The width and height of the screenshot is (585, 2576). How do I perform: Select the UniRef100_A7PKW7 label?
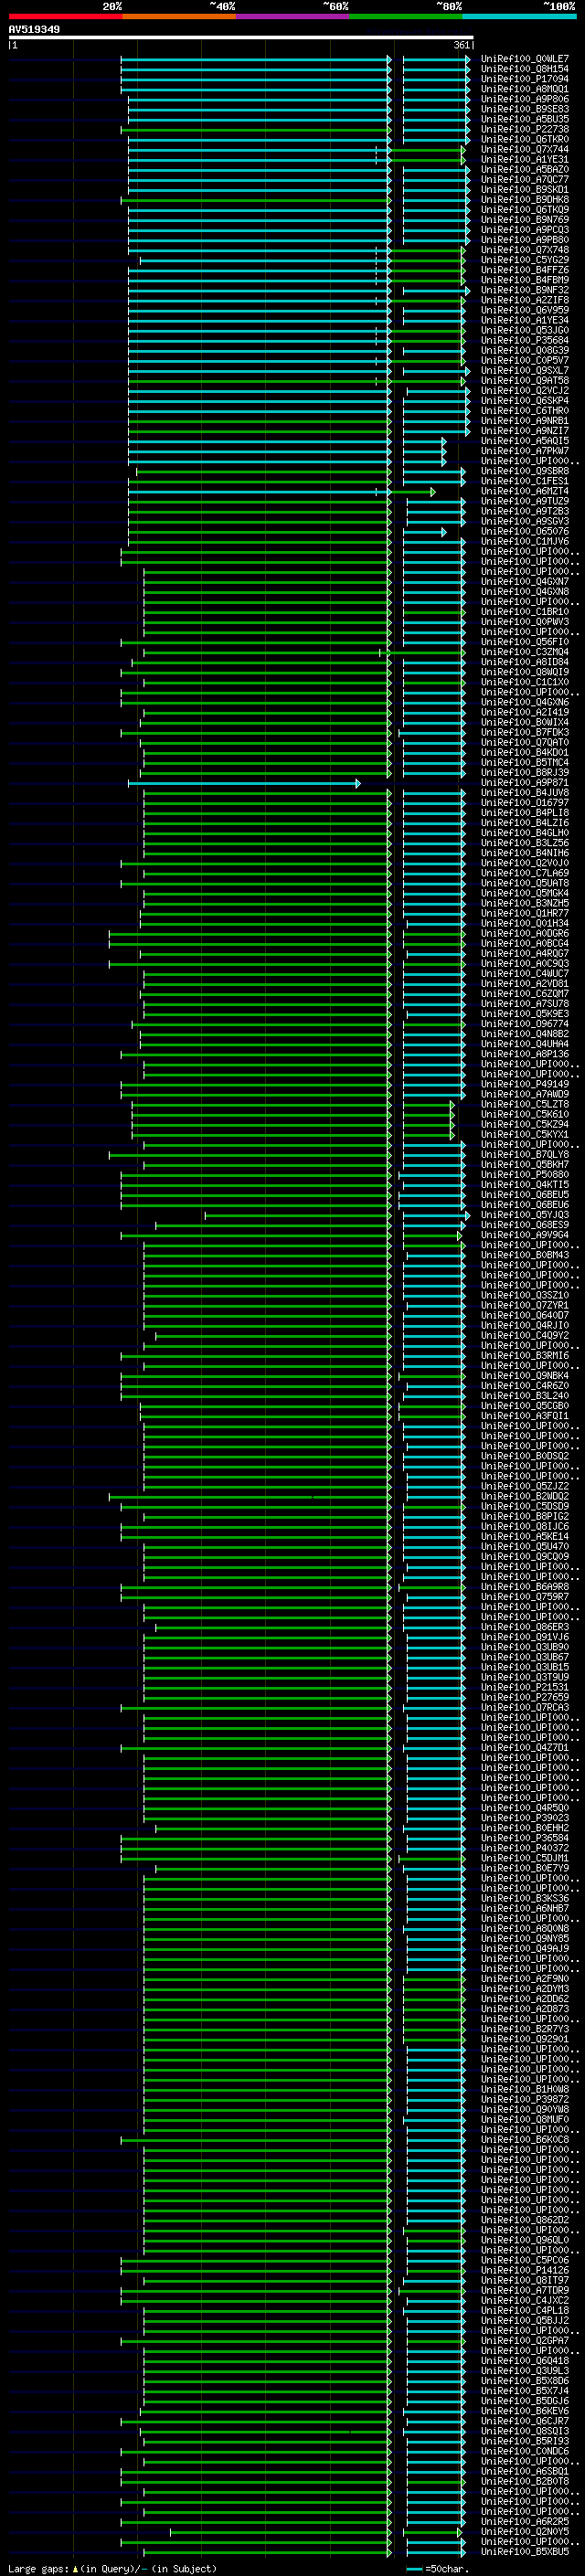click(x=525, y=451)
